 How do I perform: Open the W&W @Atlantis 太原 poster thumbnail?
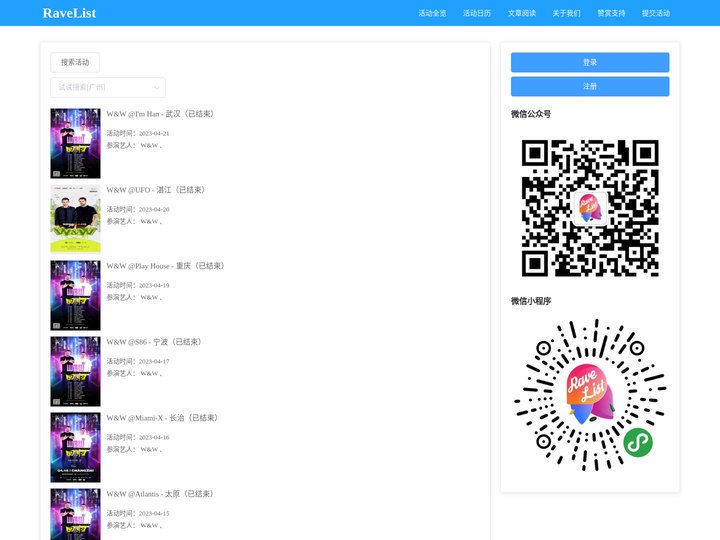[x=75, y=514]
